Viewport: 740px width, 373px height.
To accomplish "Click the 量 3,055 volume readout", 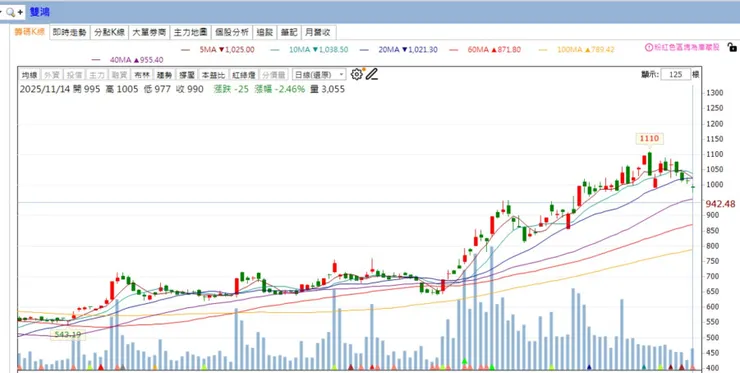I will (328, 89).
